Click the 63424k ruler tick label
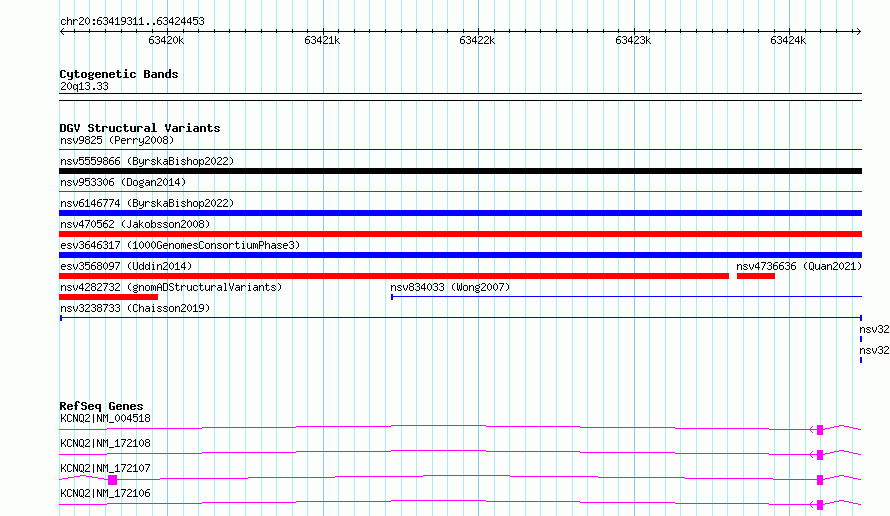The height and width of the screenshot is (516, 890). (x=788, y=40)
